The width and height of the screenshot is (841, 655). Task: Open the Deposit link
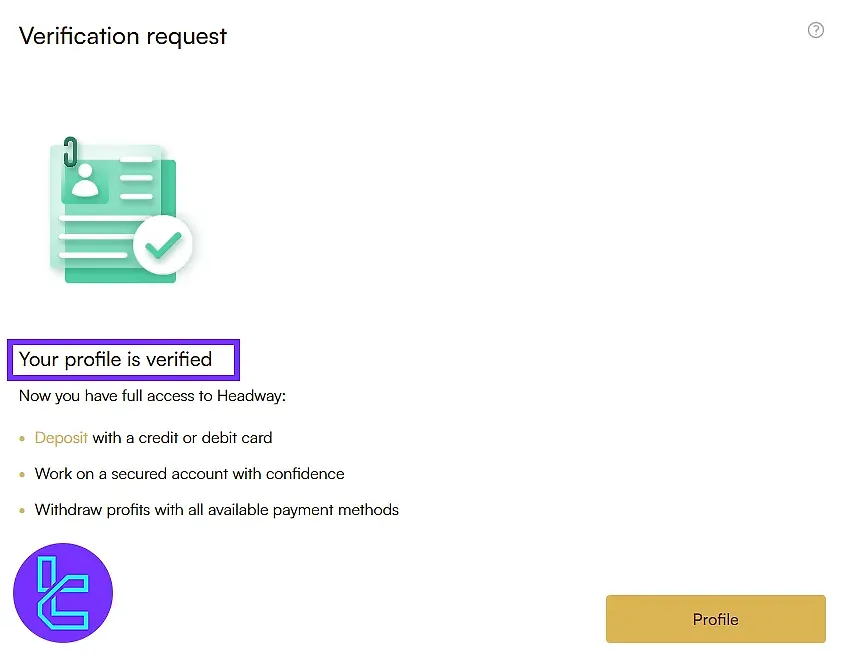point(61,437)
